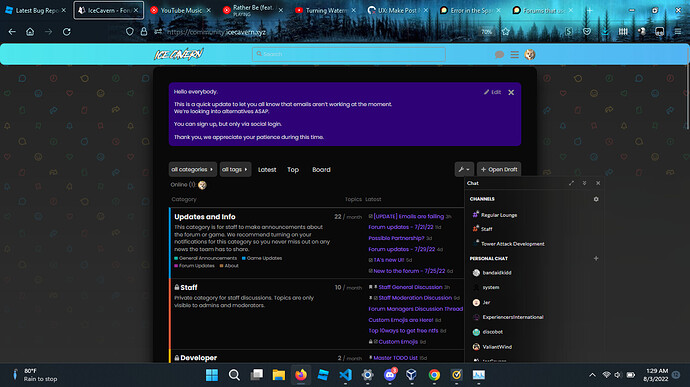Start a new personal chat with plus
This screenshot has height=387, width=690.
tap(596, 258)
